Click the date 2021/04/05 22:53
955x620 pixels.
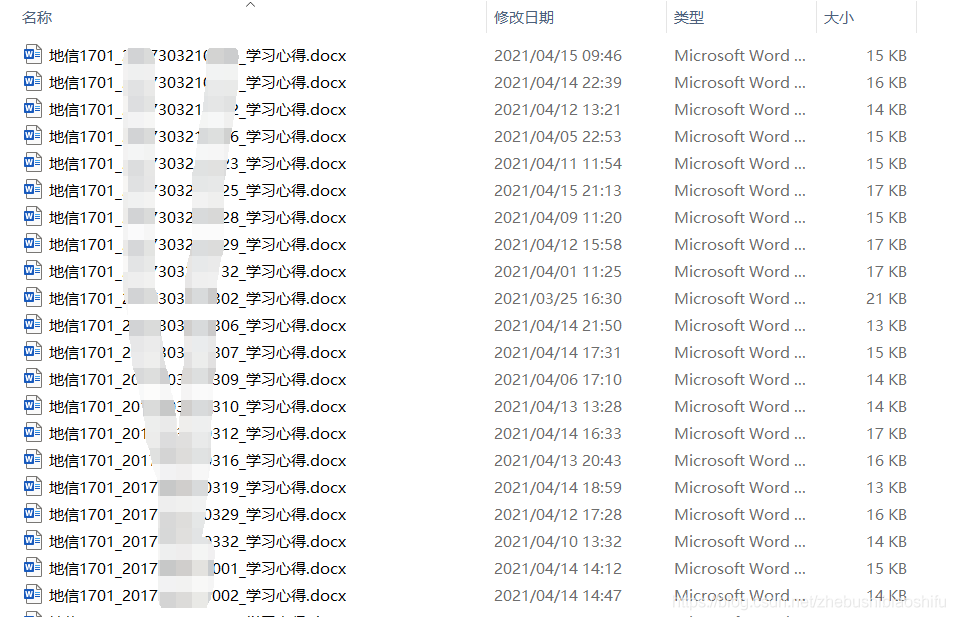point(558,136)
